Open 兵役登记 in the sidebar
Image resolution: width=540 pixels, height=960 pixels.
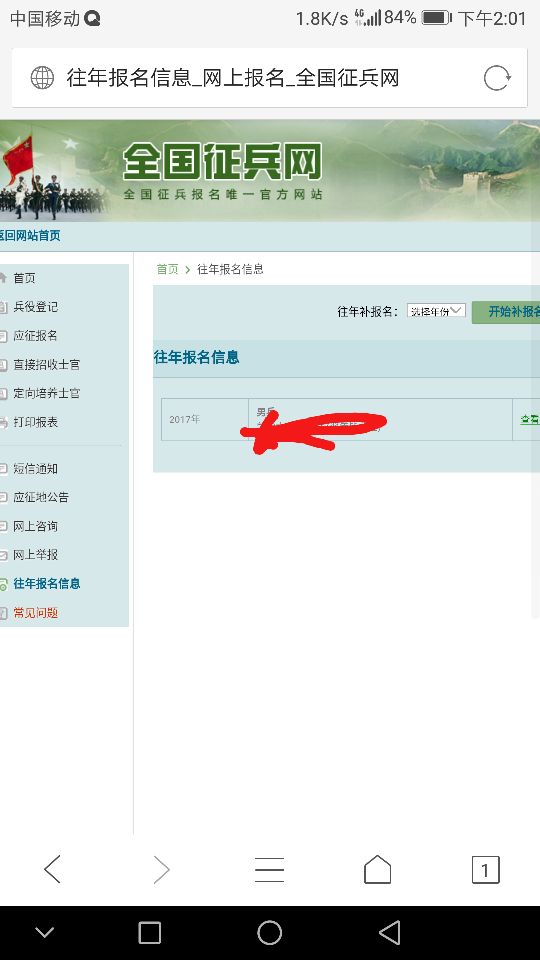[36, 307]
